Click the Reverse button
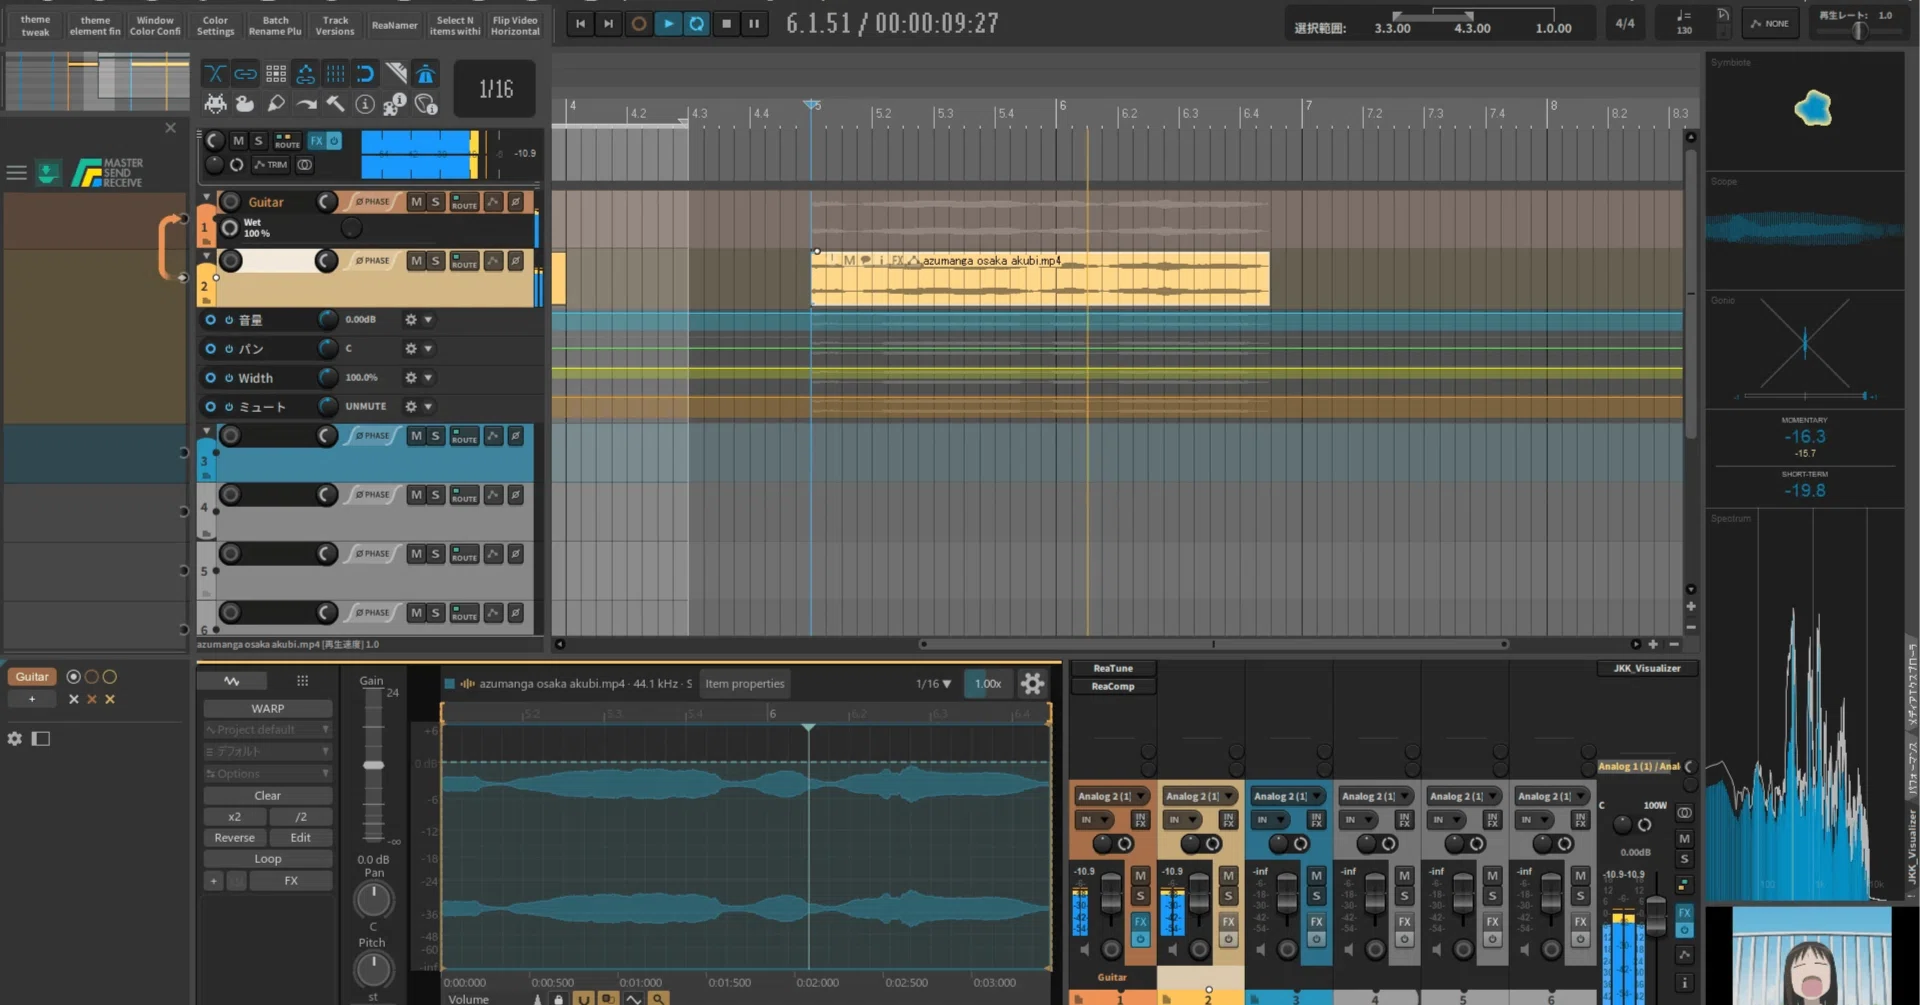This screenshot has height=1005, width=1920. coord(234,838)
